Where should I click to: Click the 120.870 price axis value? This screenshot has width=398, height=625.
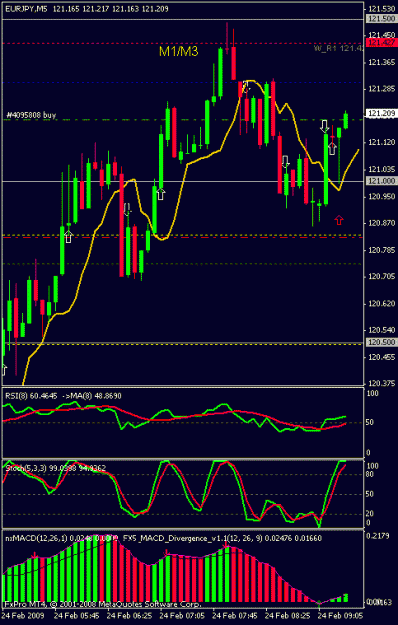[381, 223]
